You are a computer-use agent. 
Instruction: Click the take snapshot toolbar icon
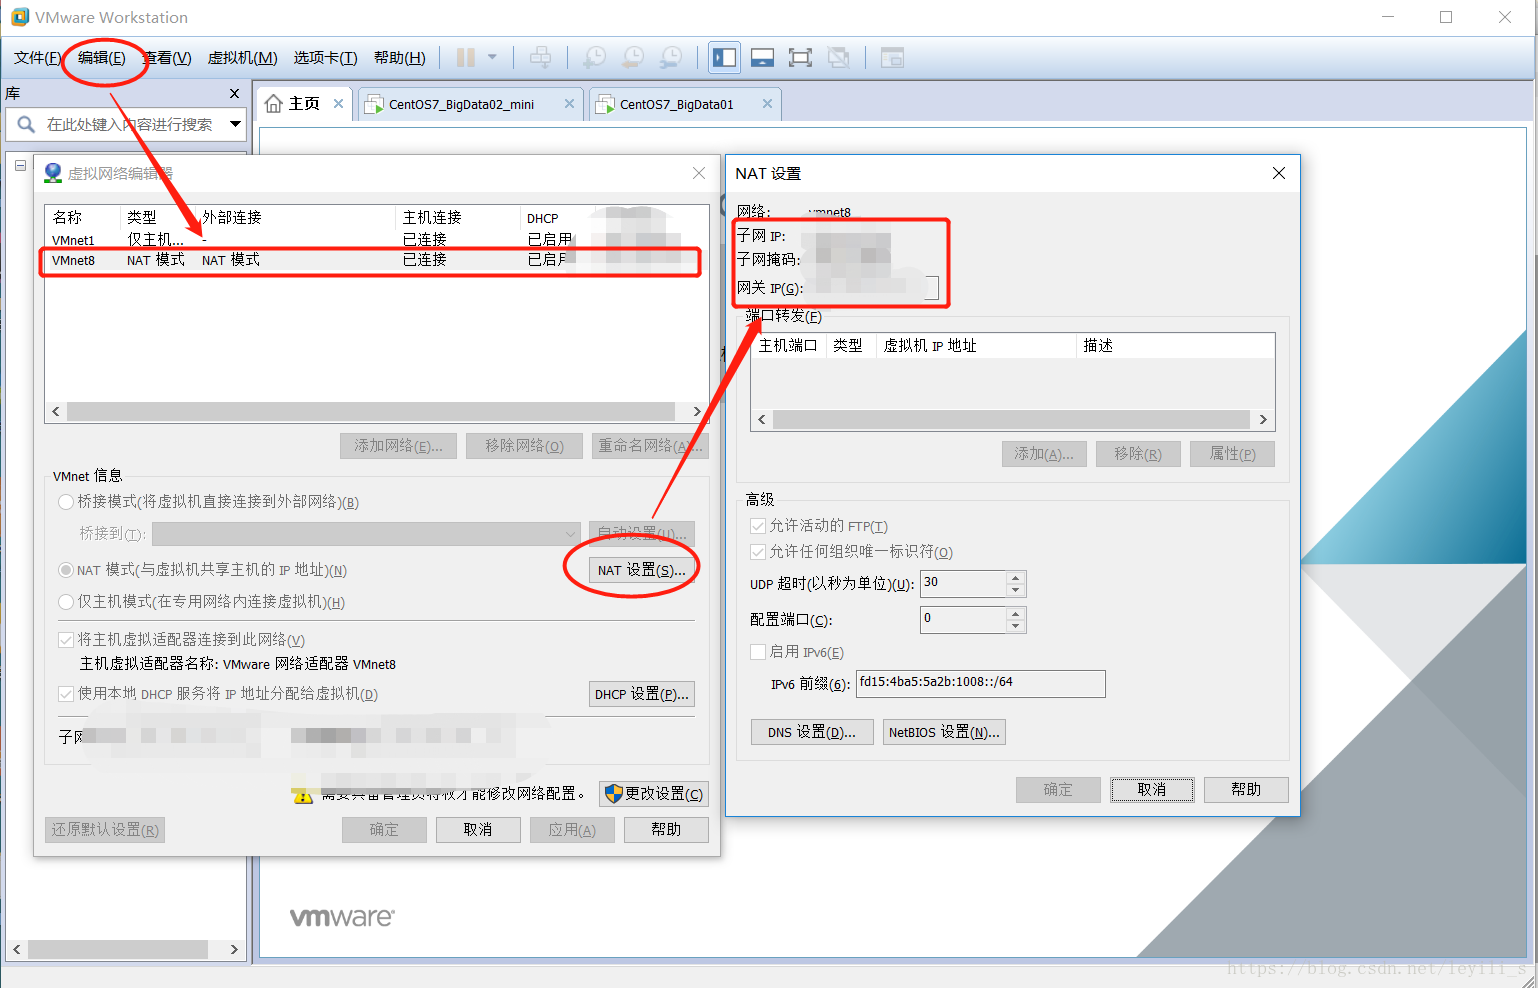(595, 58)
